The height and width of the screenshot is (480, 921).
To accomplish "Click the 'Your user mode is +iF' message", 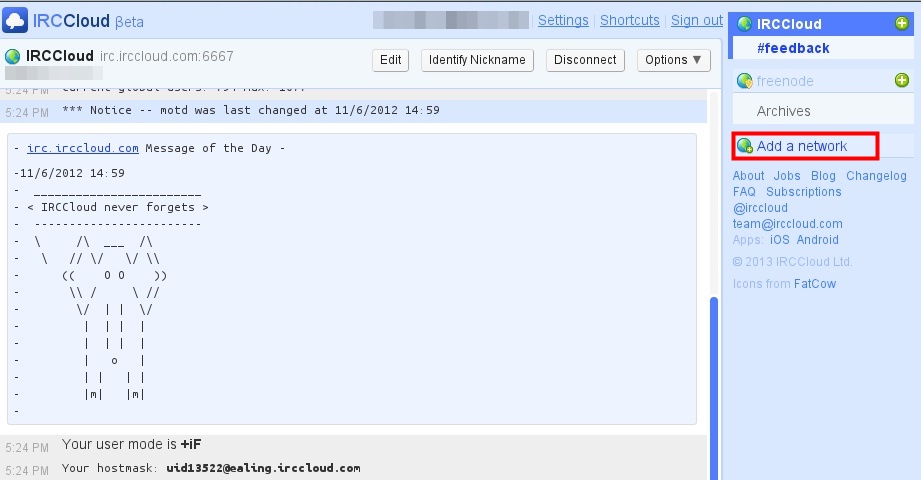I will pyautogui.click(x=132, y=444).
